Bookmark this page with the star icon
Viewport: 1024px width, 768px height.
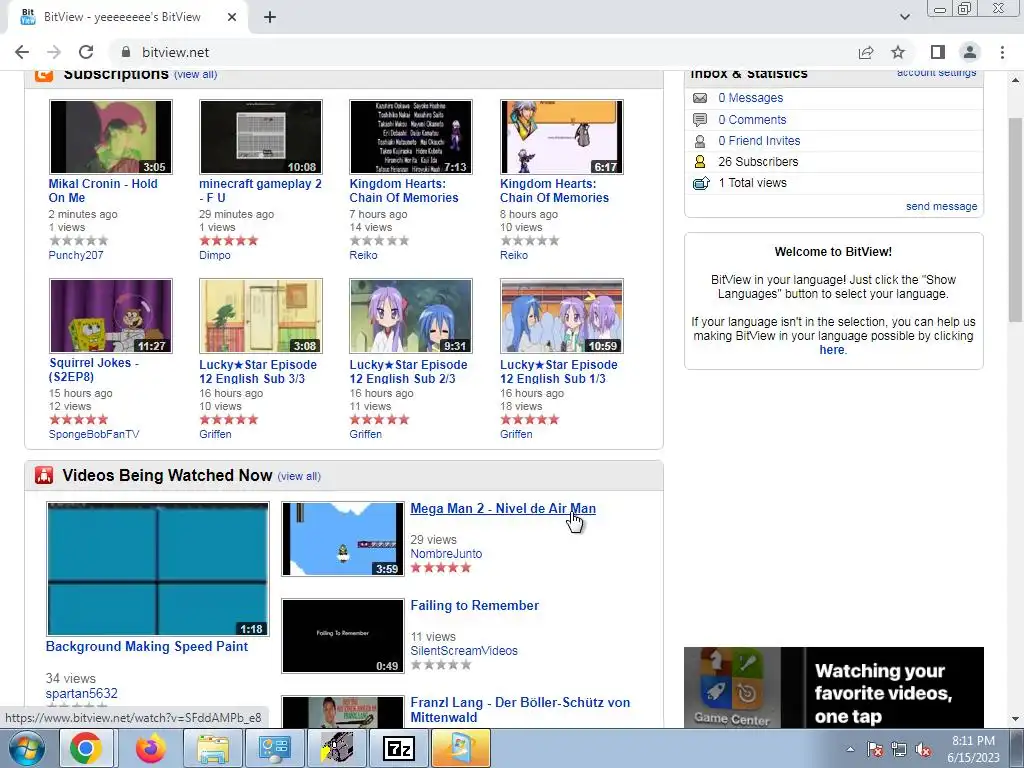(898, 52)
